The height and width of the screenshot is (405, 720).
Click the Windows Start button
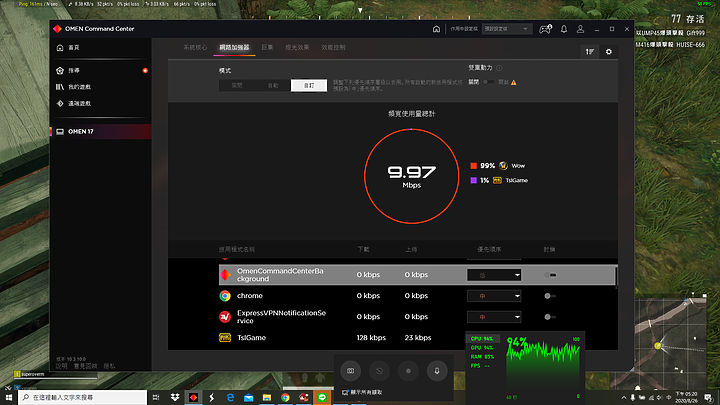tap(8, 397)
